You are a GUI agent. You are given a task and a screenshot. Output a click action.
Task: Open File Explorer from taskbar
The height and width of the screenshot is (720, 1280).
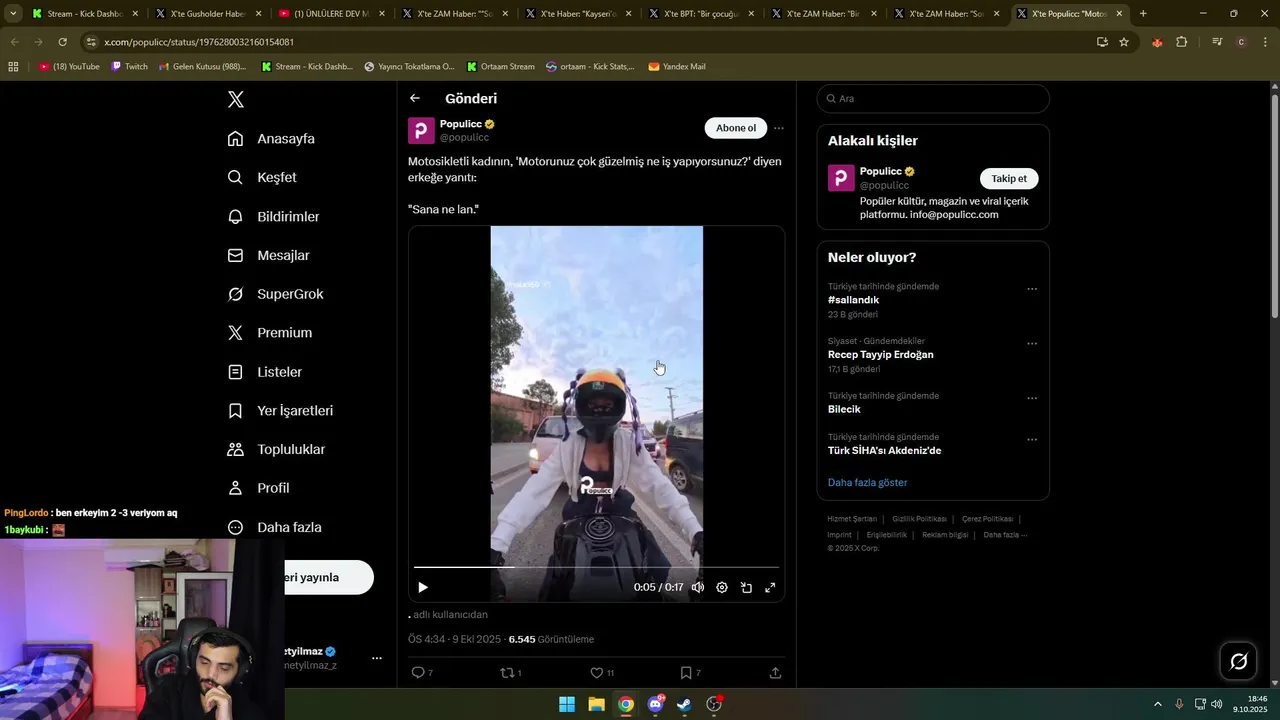(596, 704)
